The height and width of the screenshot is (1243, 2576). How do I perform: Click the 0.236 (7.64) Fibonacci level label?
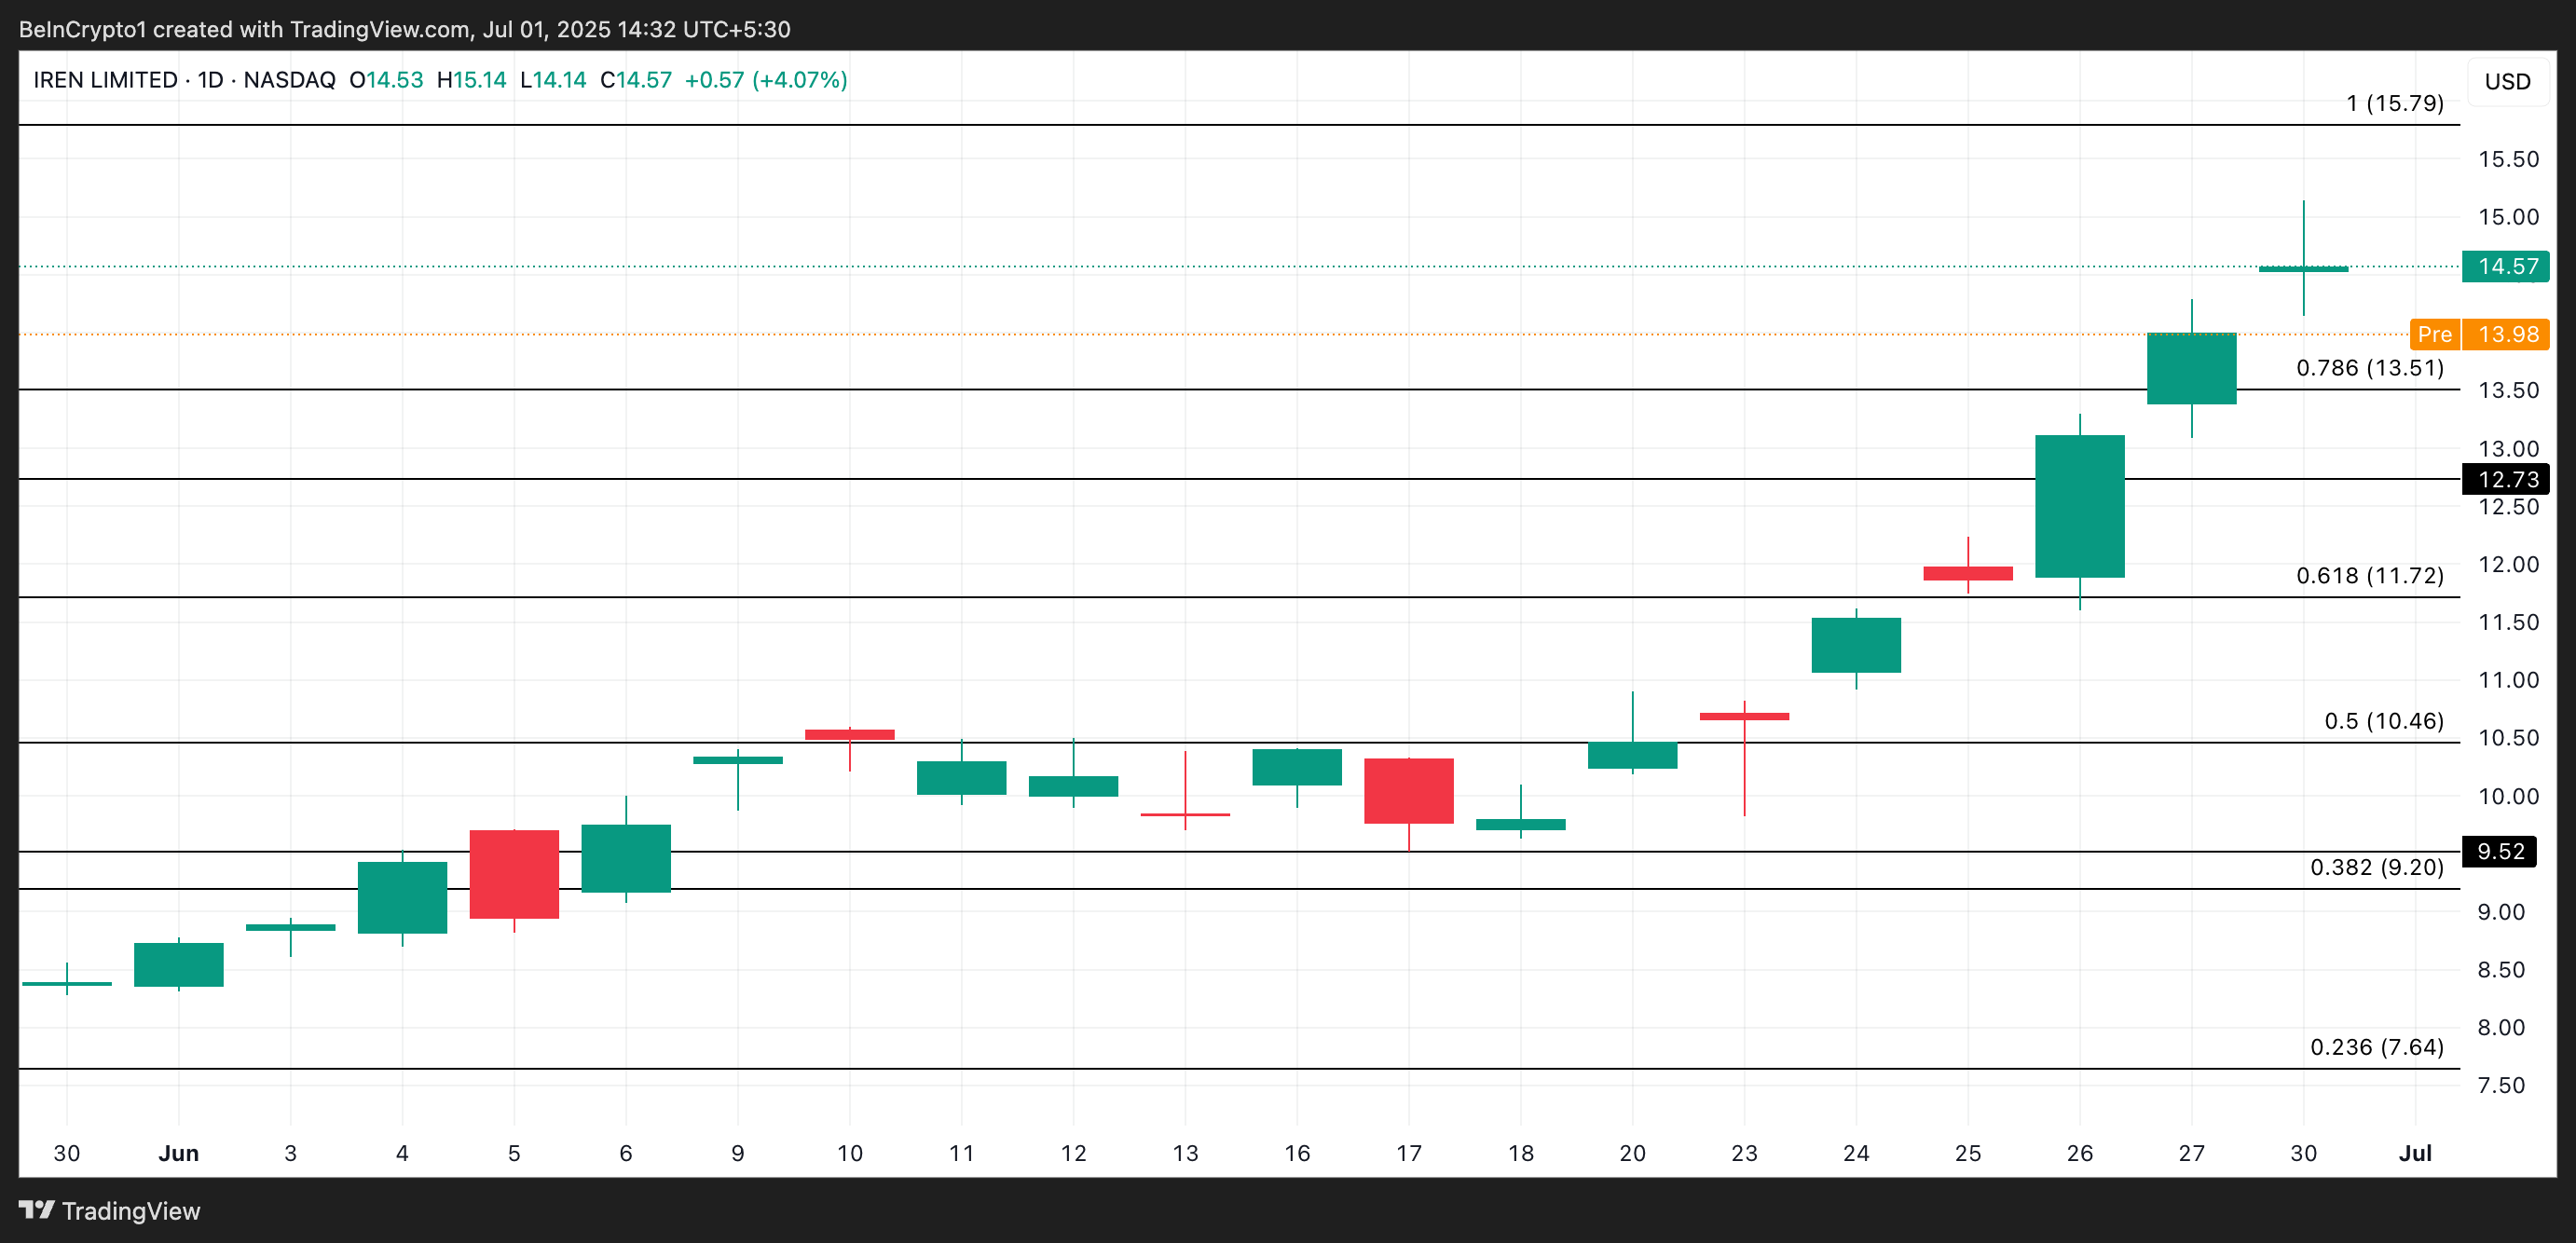point(2376,1047)
